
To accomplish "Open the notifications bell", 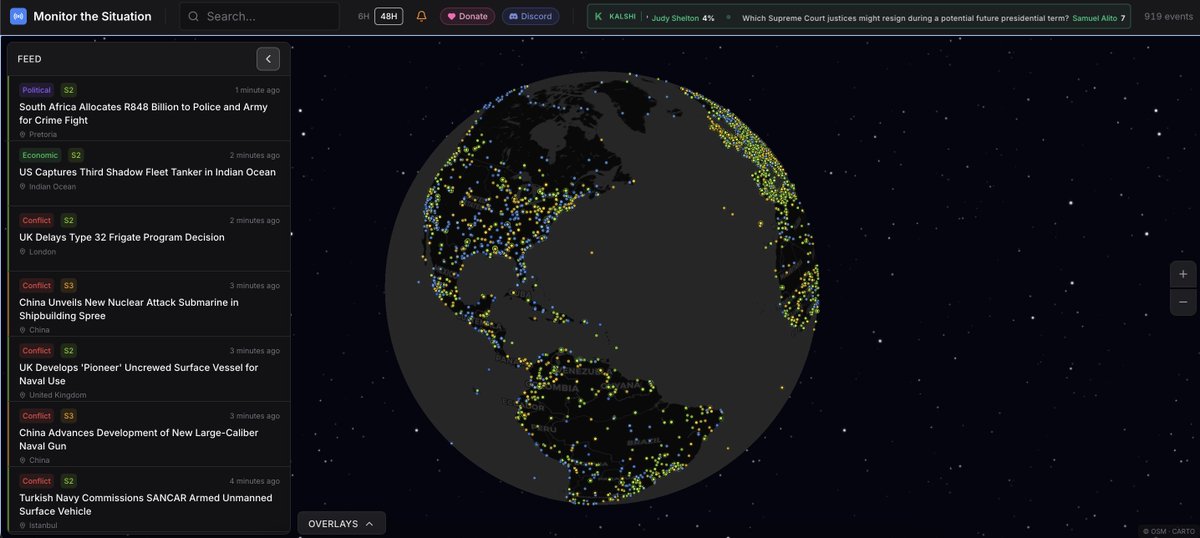I will pos(421,17).
